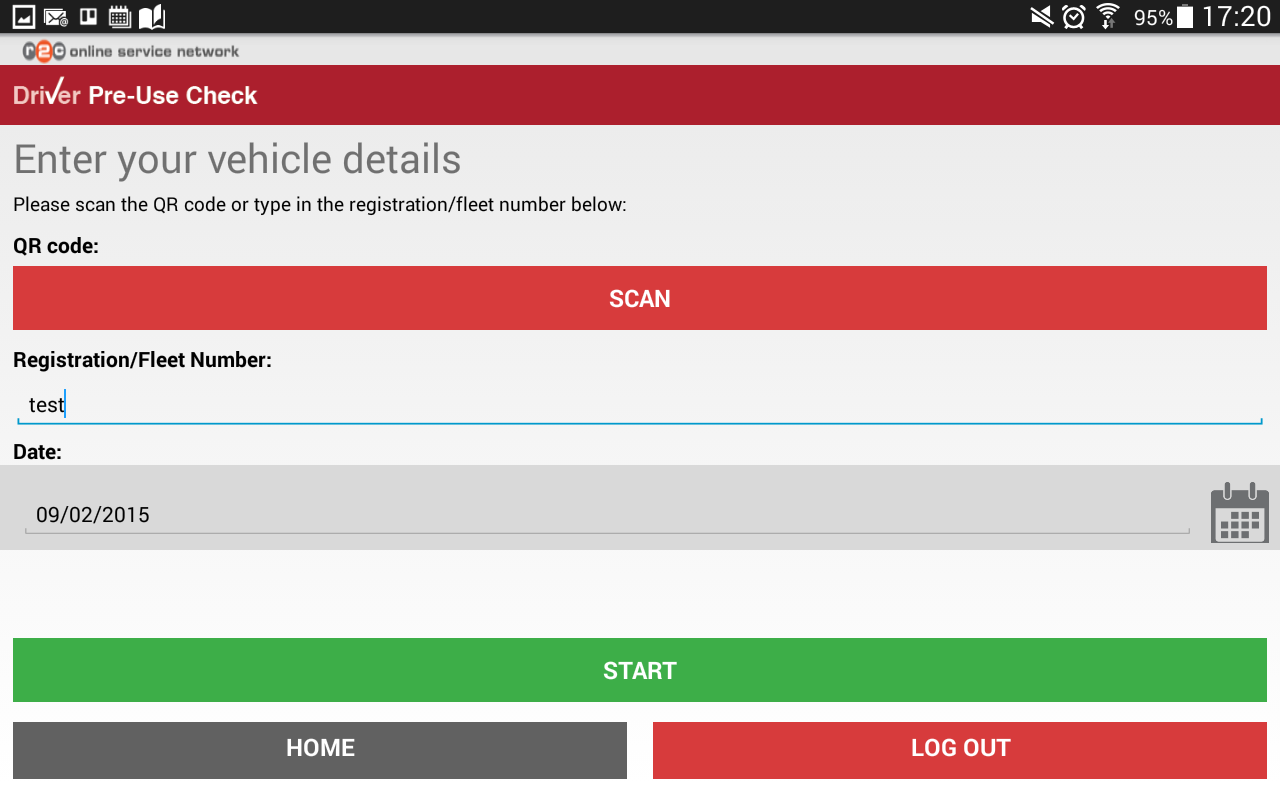1280x800 pixels.
Task: Tap the alarm clock status icon
Action: pos(1073,16)
